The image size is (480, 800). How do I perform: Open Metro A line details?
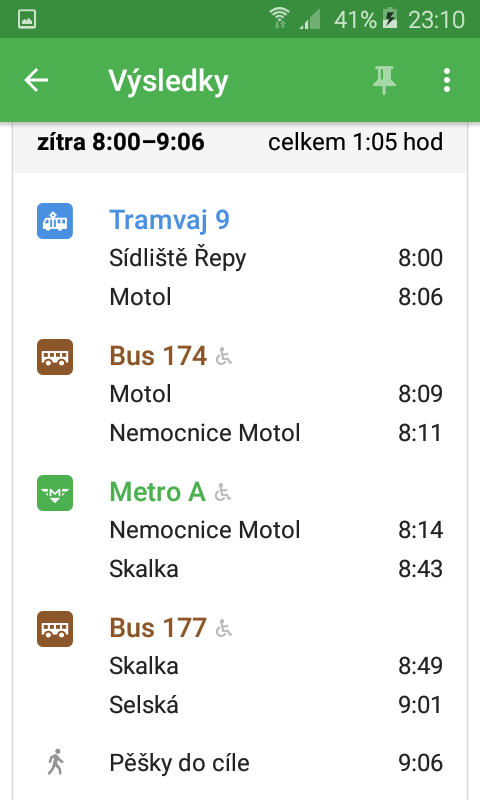pyautogui.click(x=158, y=492)
